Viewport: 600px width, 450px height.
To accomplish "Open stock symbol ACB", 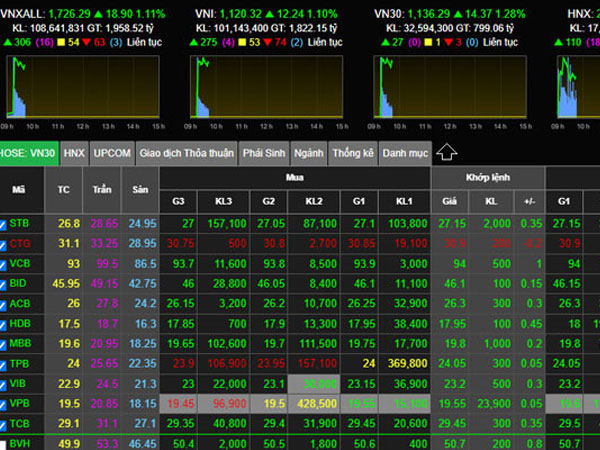I will (20, 303).
